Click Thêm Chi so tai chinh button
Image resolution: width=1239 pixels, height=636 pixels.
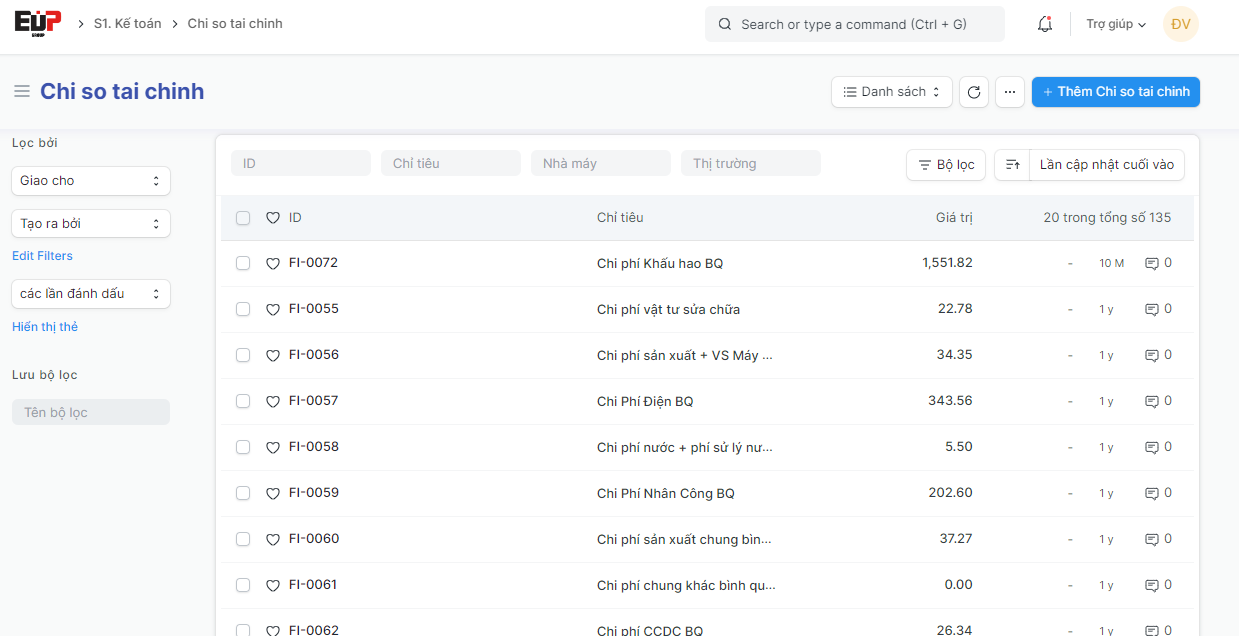pos(1115,92)
